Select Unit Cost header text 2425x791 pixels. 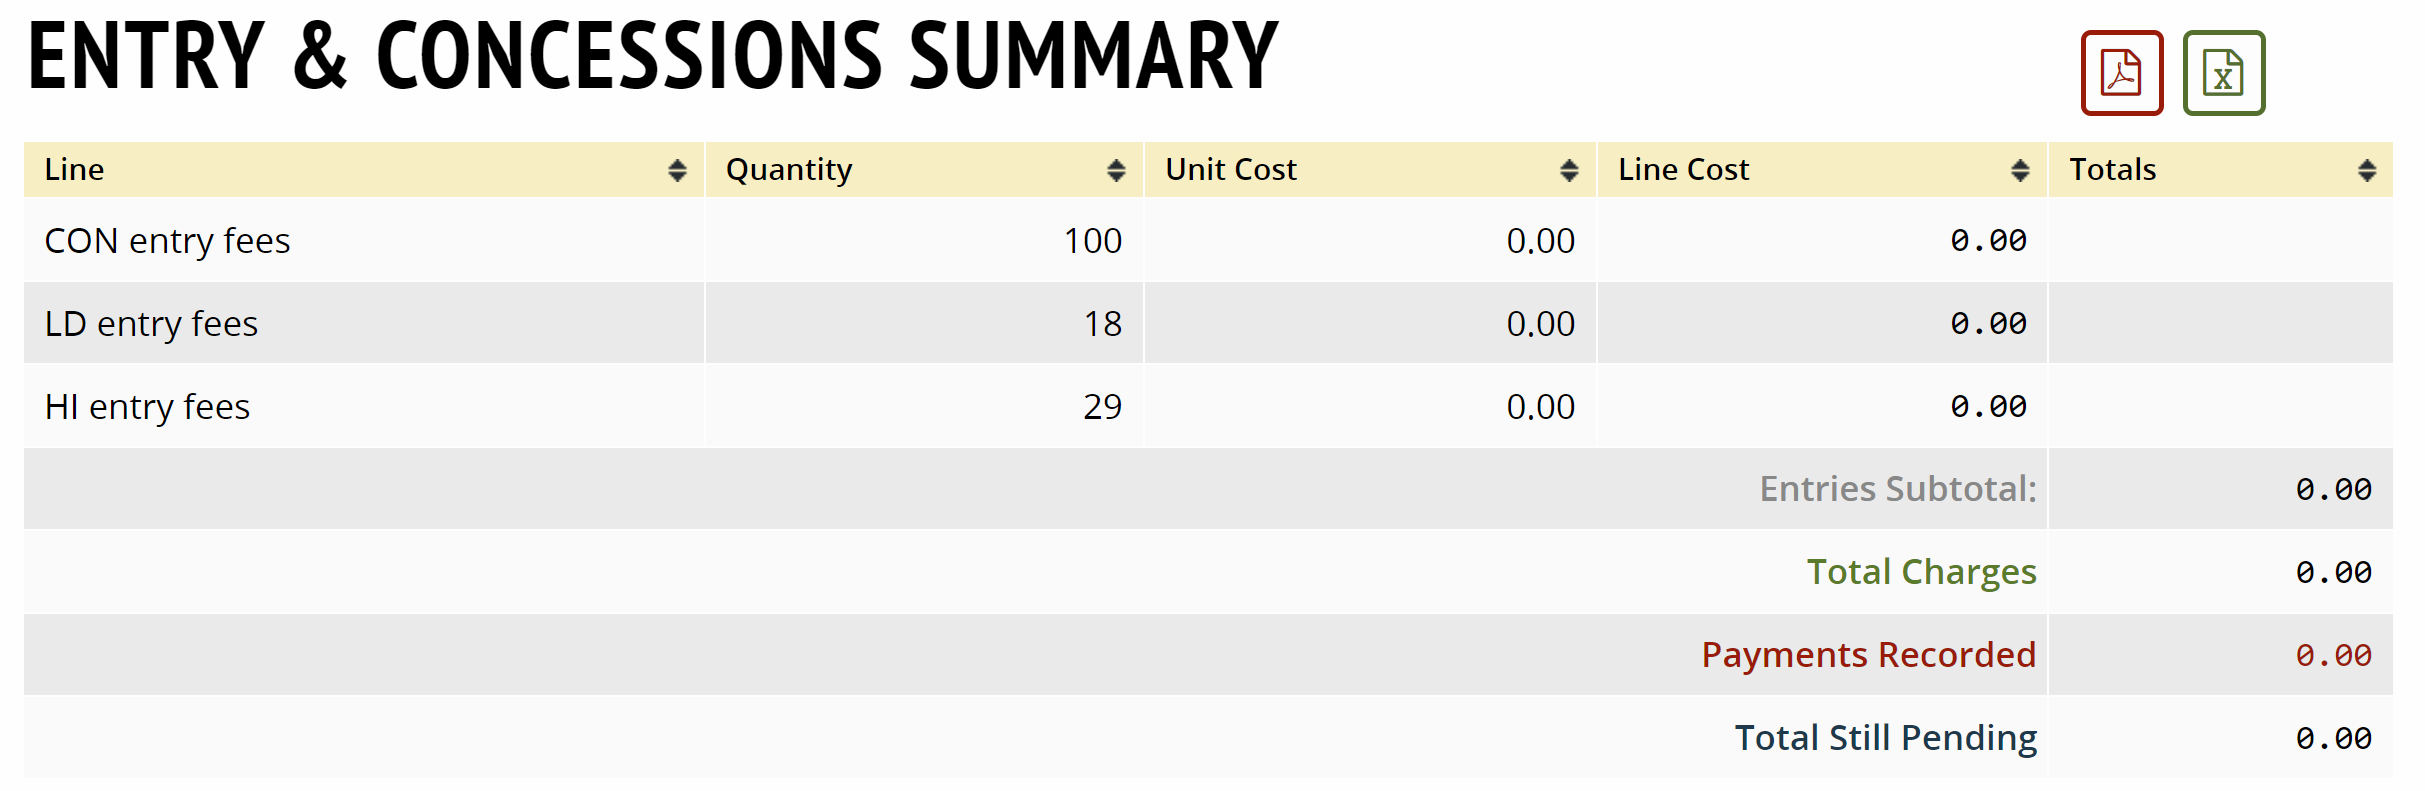1230,170
